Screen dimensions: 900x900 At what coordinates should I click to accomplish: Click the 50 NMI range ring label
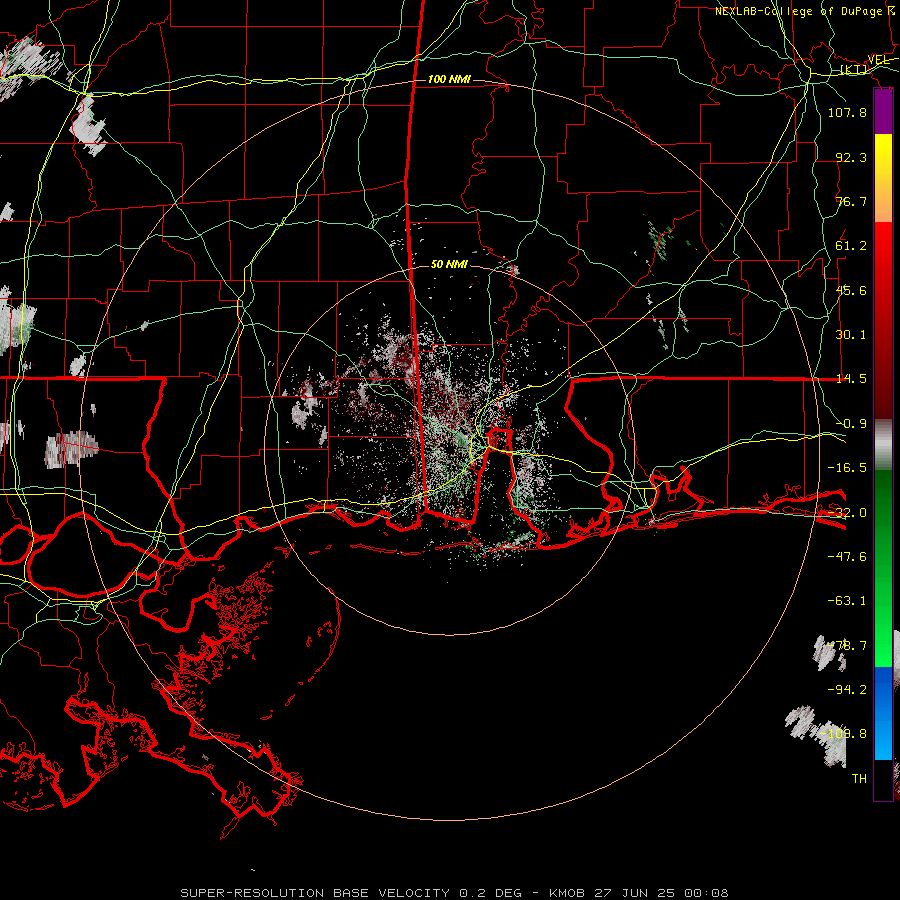point(449,264)
